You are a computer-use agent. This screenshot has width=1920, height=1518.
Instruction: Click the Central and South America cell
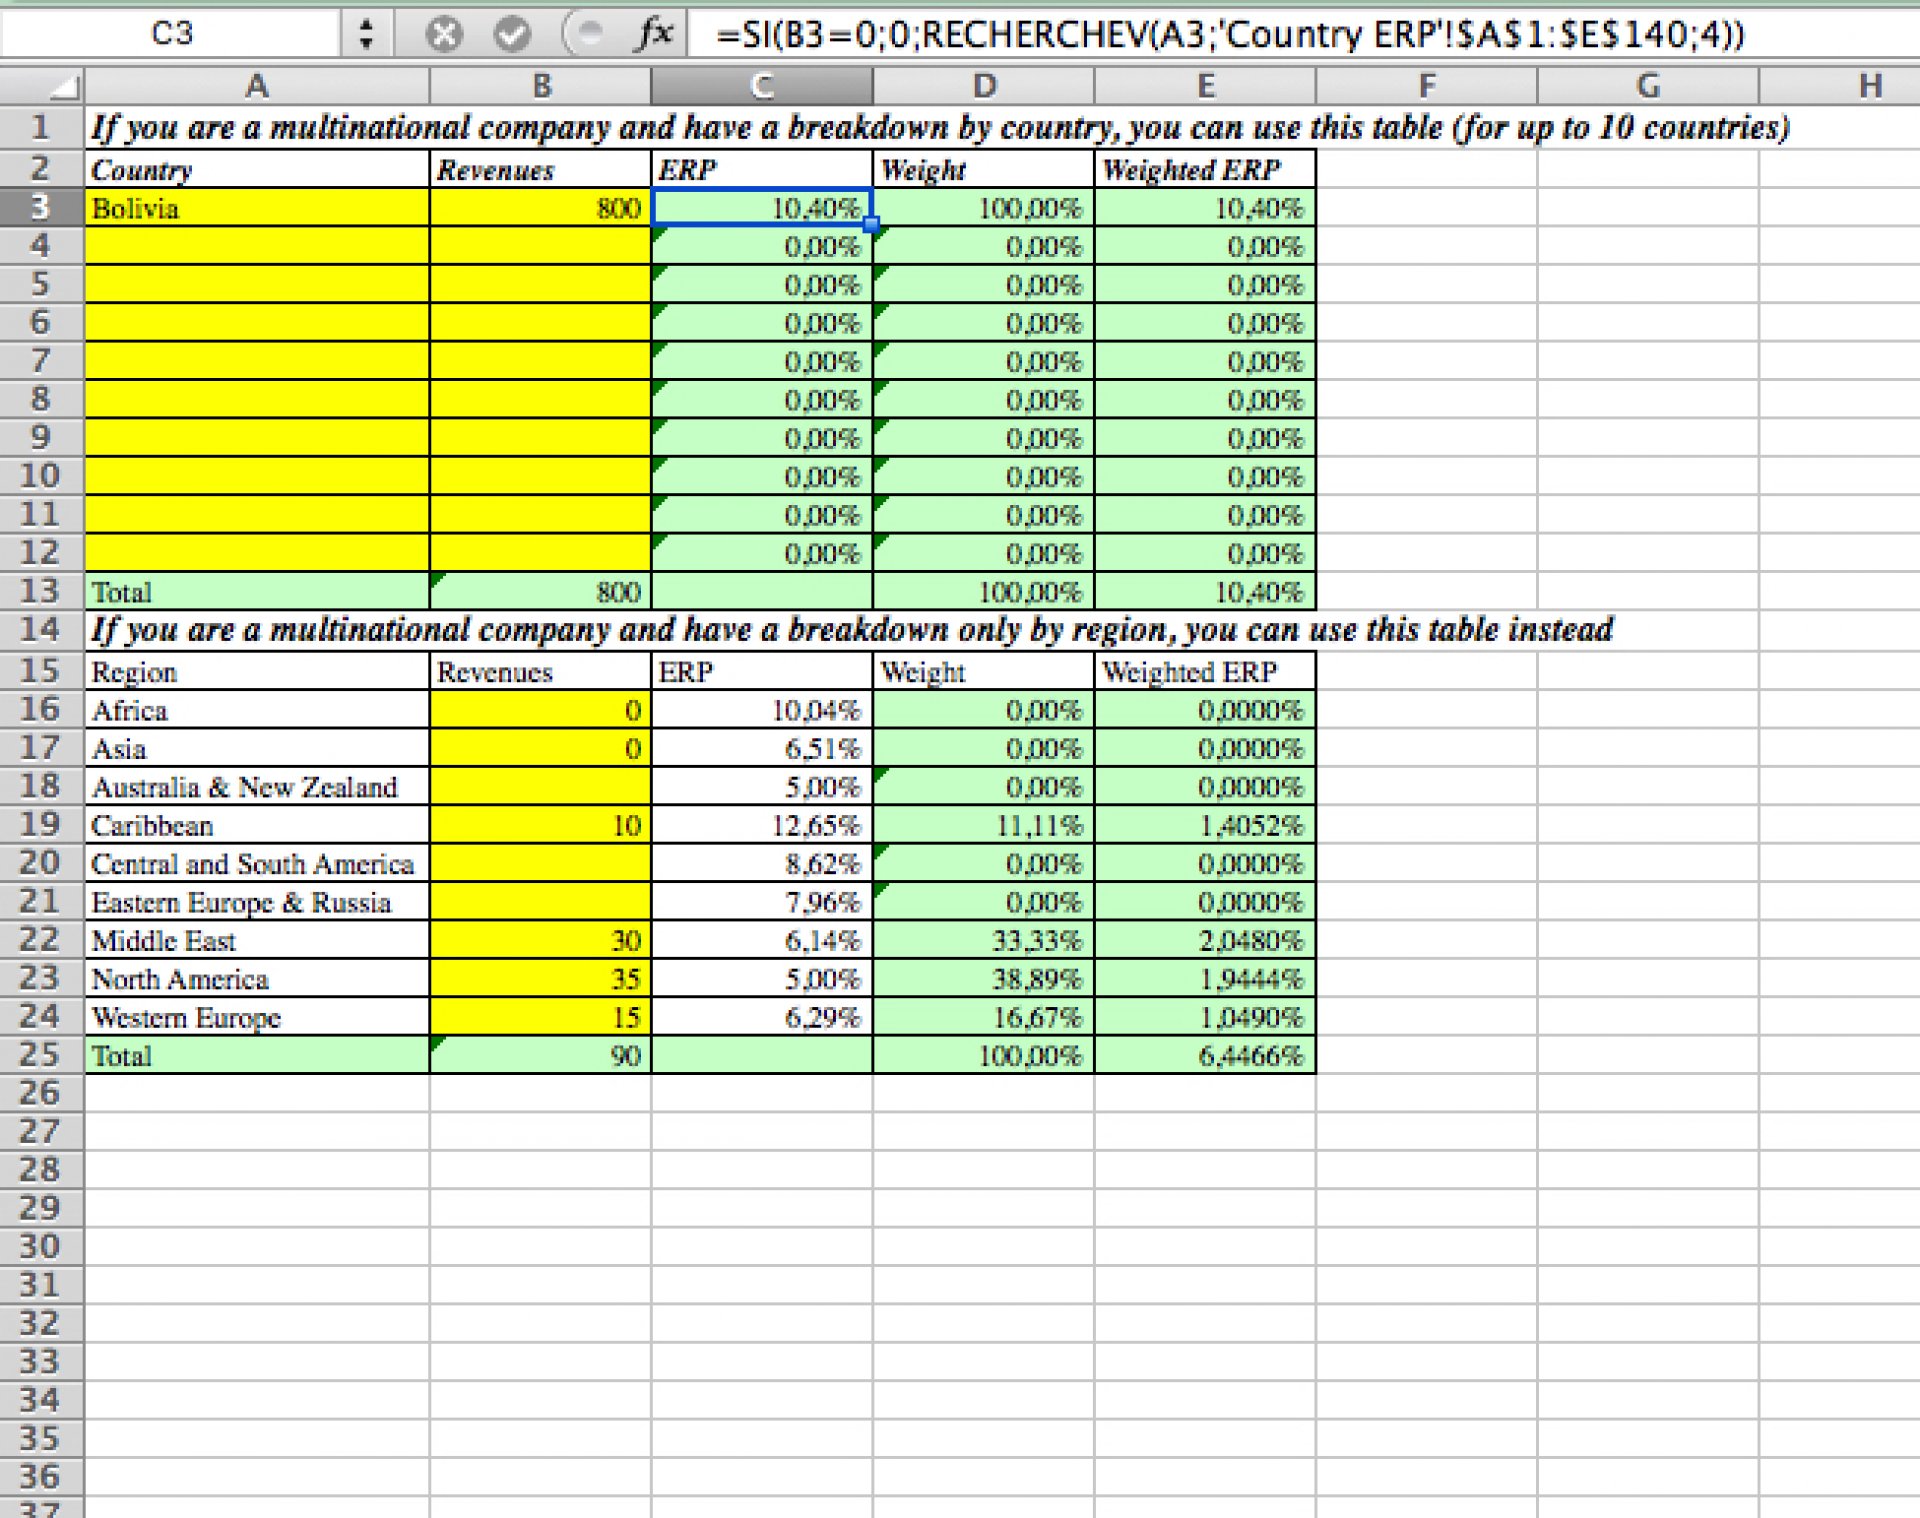click(257, 863)
